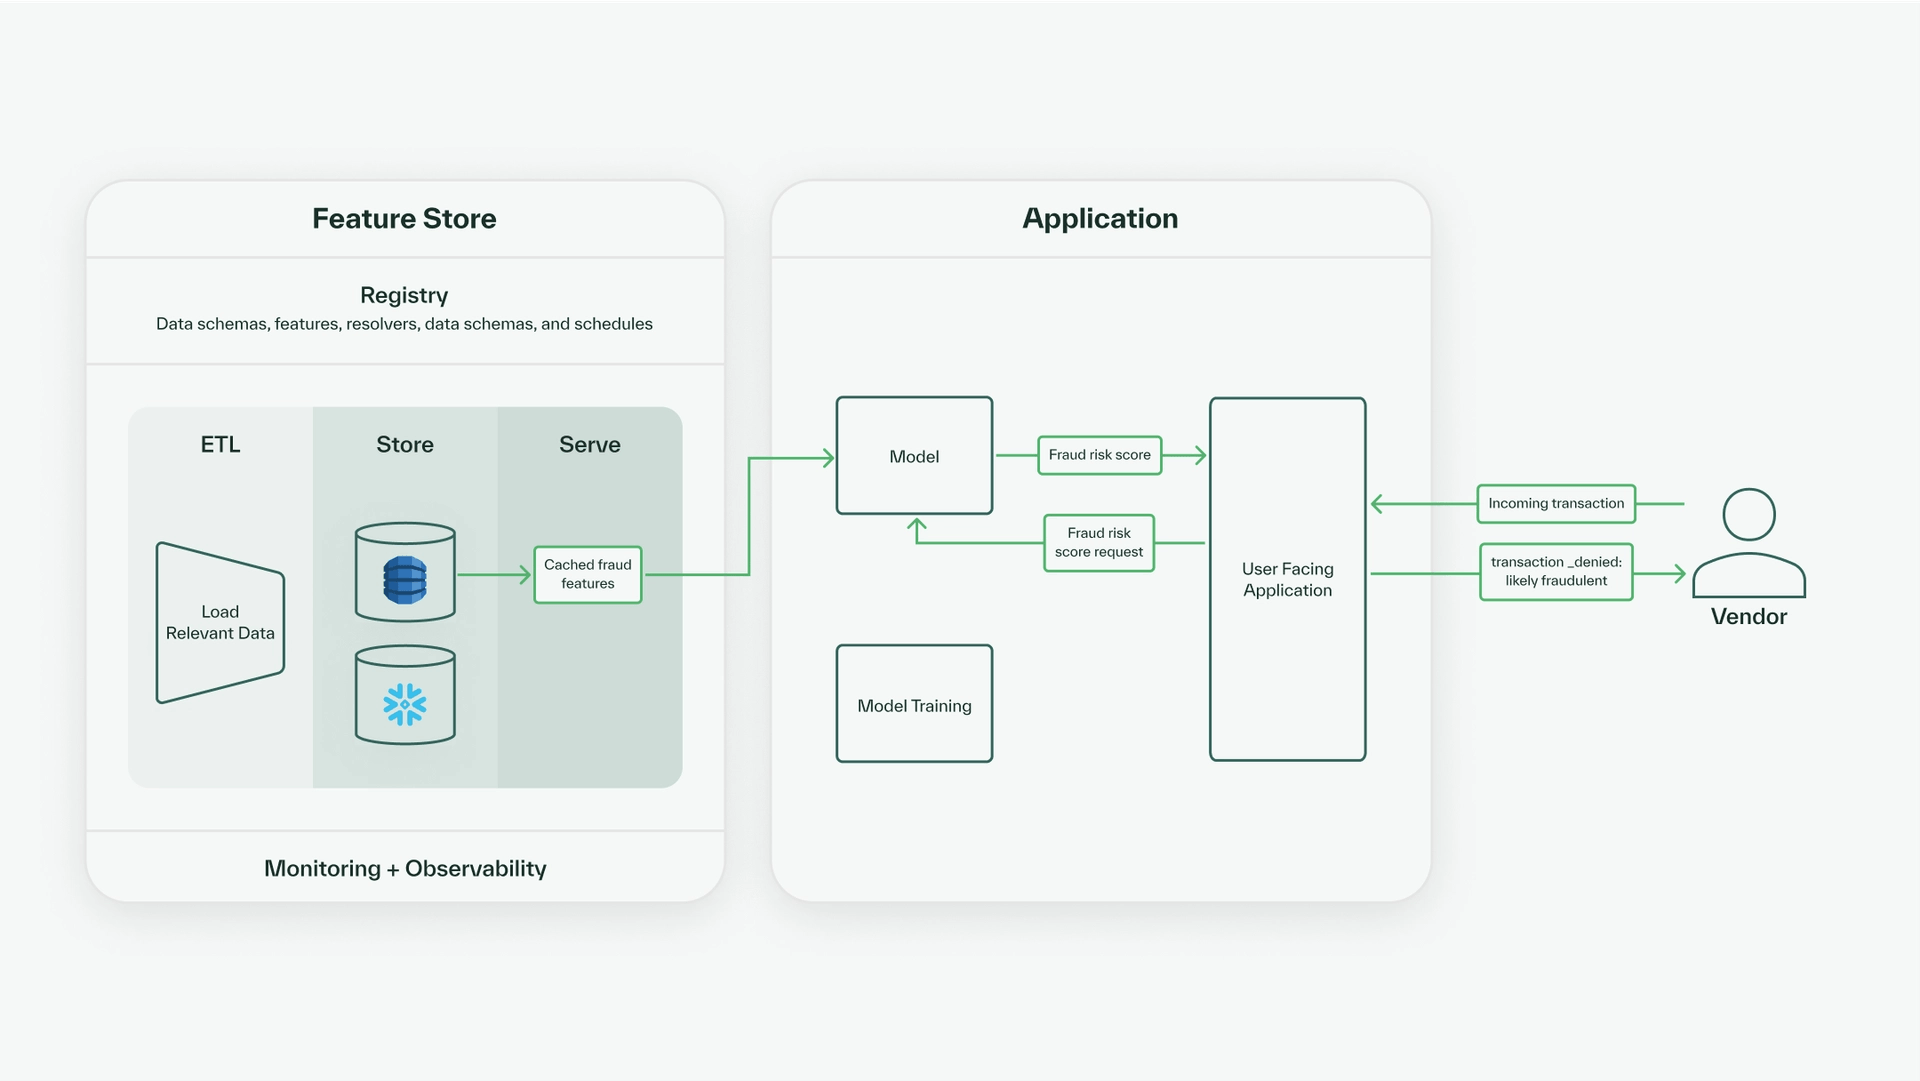Click the DynamoDB database icon in Store column
This screenshot has width=1920, height=1081.
[x=404, y=571]
